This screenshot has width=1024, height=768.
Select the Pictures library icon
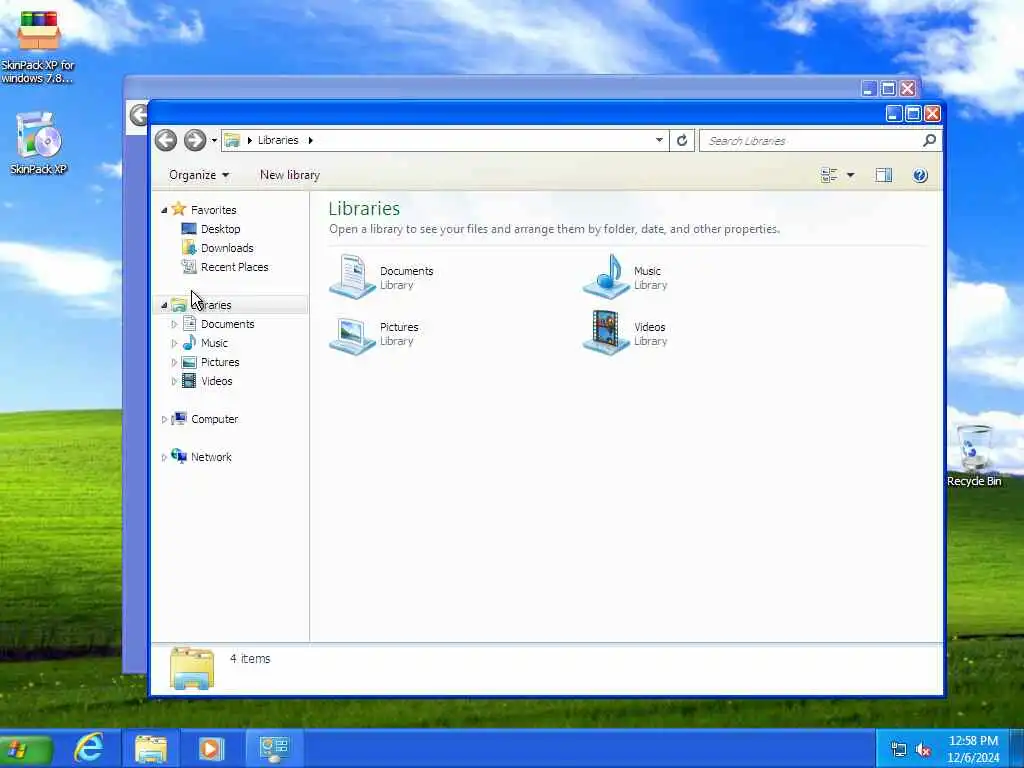tap(352, 334)
